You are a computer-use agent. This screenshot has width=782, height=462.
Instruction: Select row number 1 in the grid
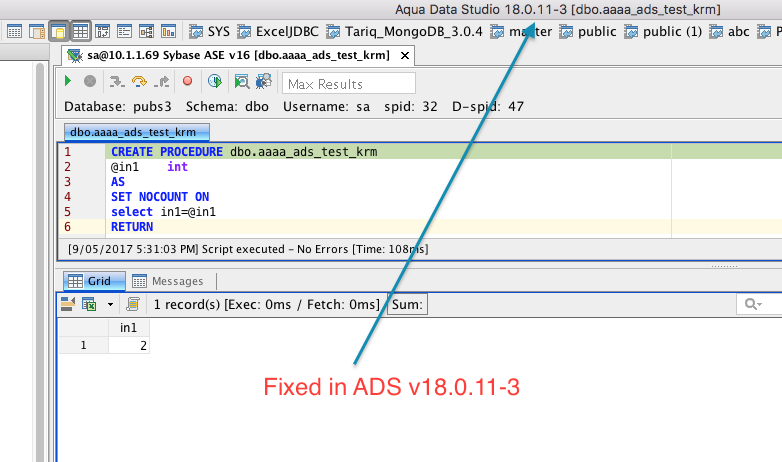pos(84,345)
